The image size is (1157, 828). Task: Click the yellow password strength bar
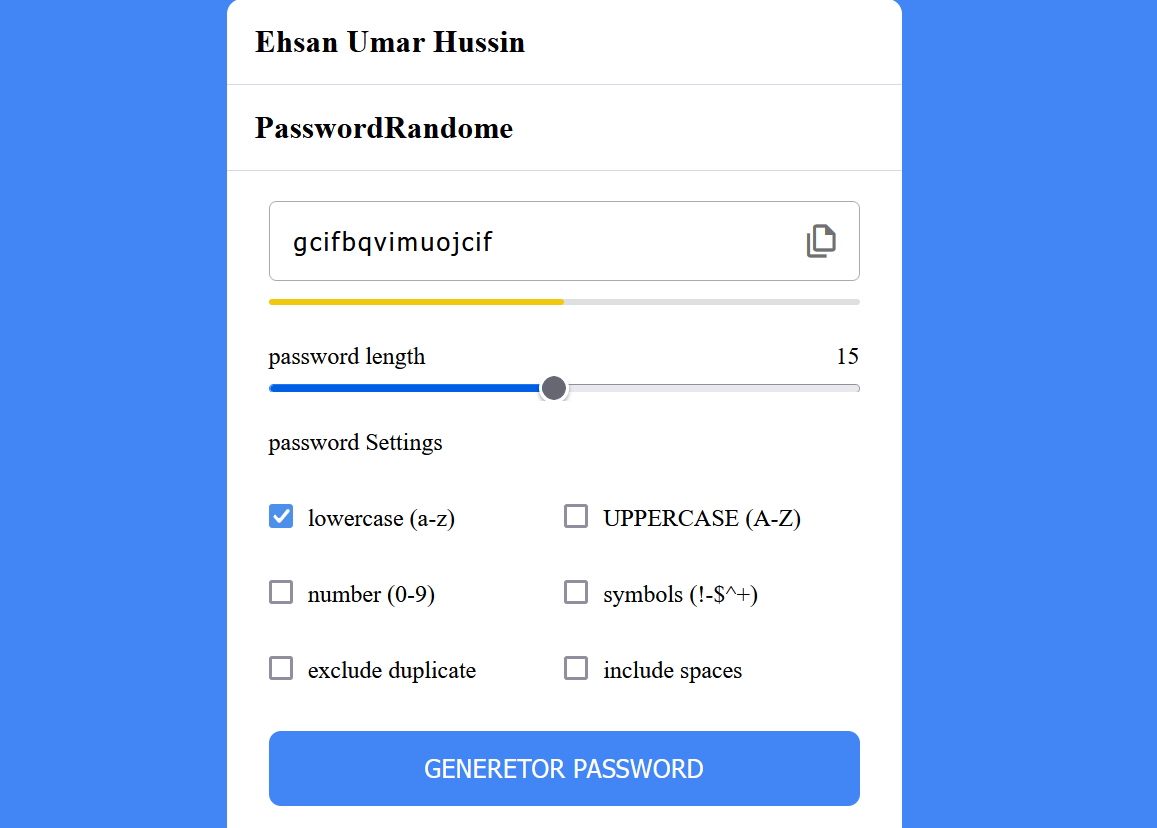416,301
